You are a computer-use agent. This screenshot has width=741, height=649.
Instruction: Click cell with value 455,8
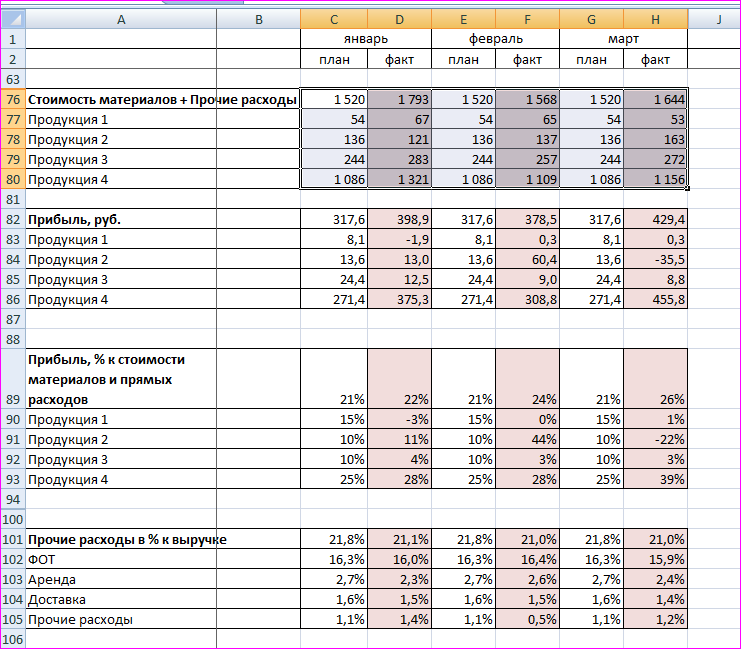[655, 299]
